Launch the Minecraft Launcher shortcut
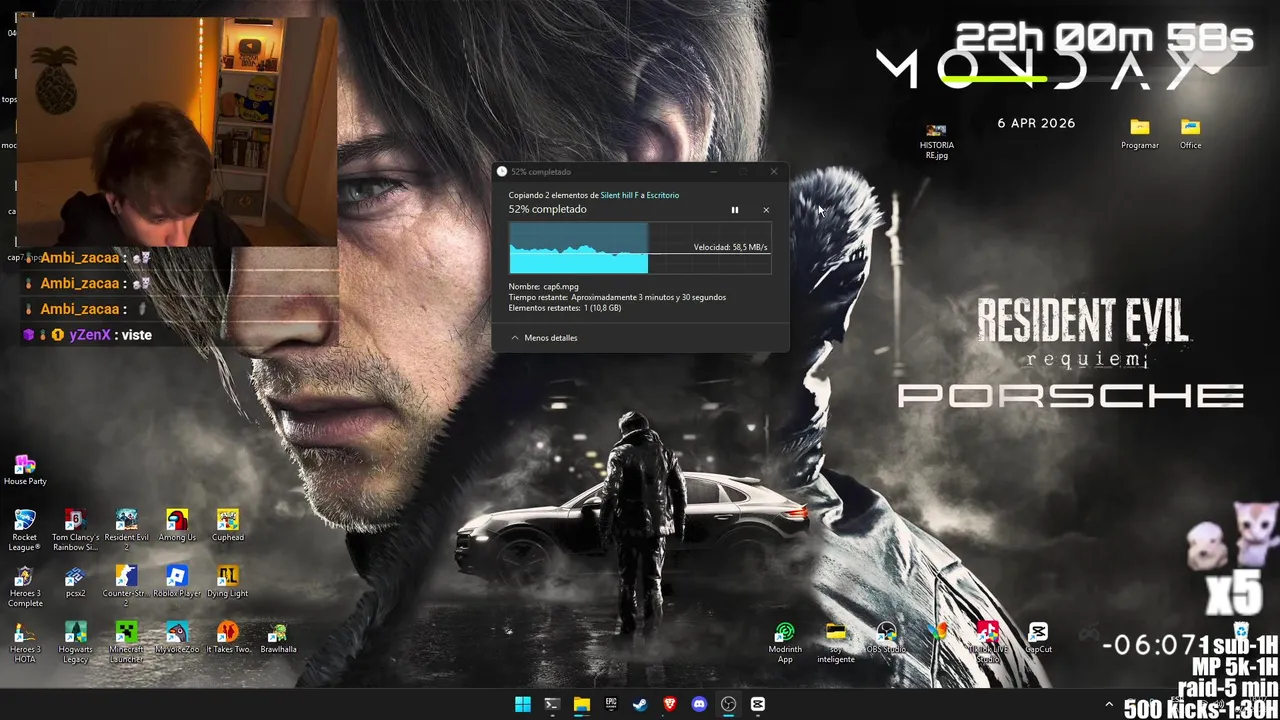1280x720 pixels. click(126, 643)
